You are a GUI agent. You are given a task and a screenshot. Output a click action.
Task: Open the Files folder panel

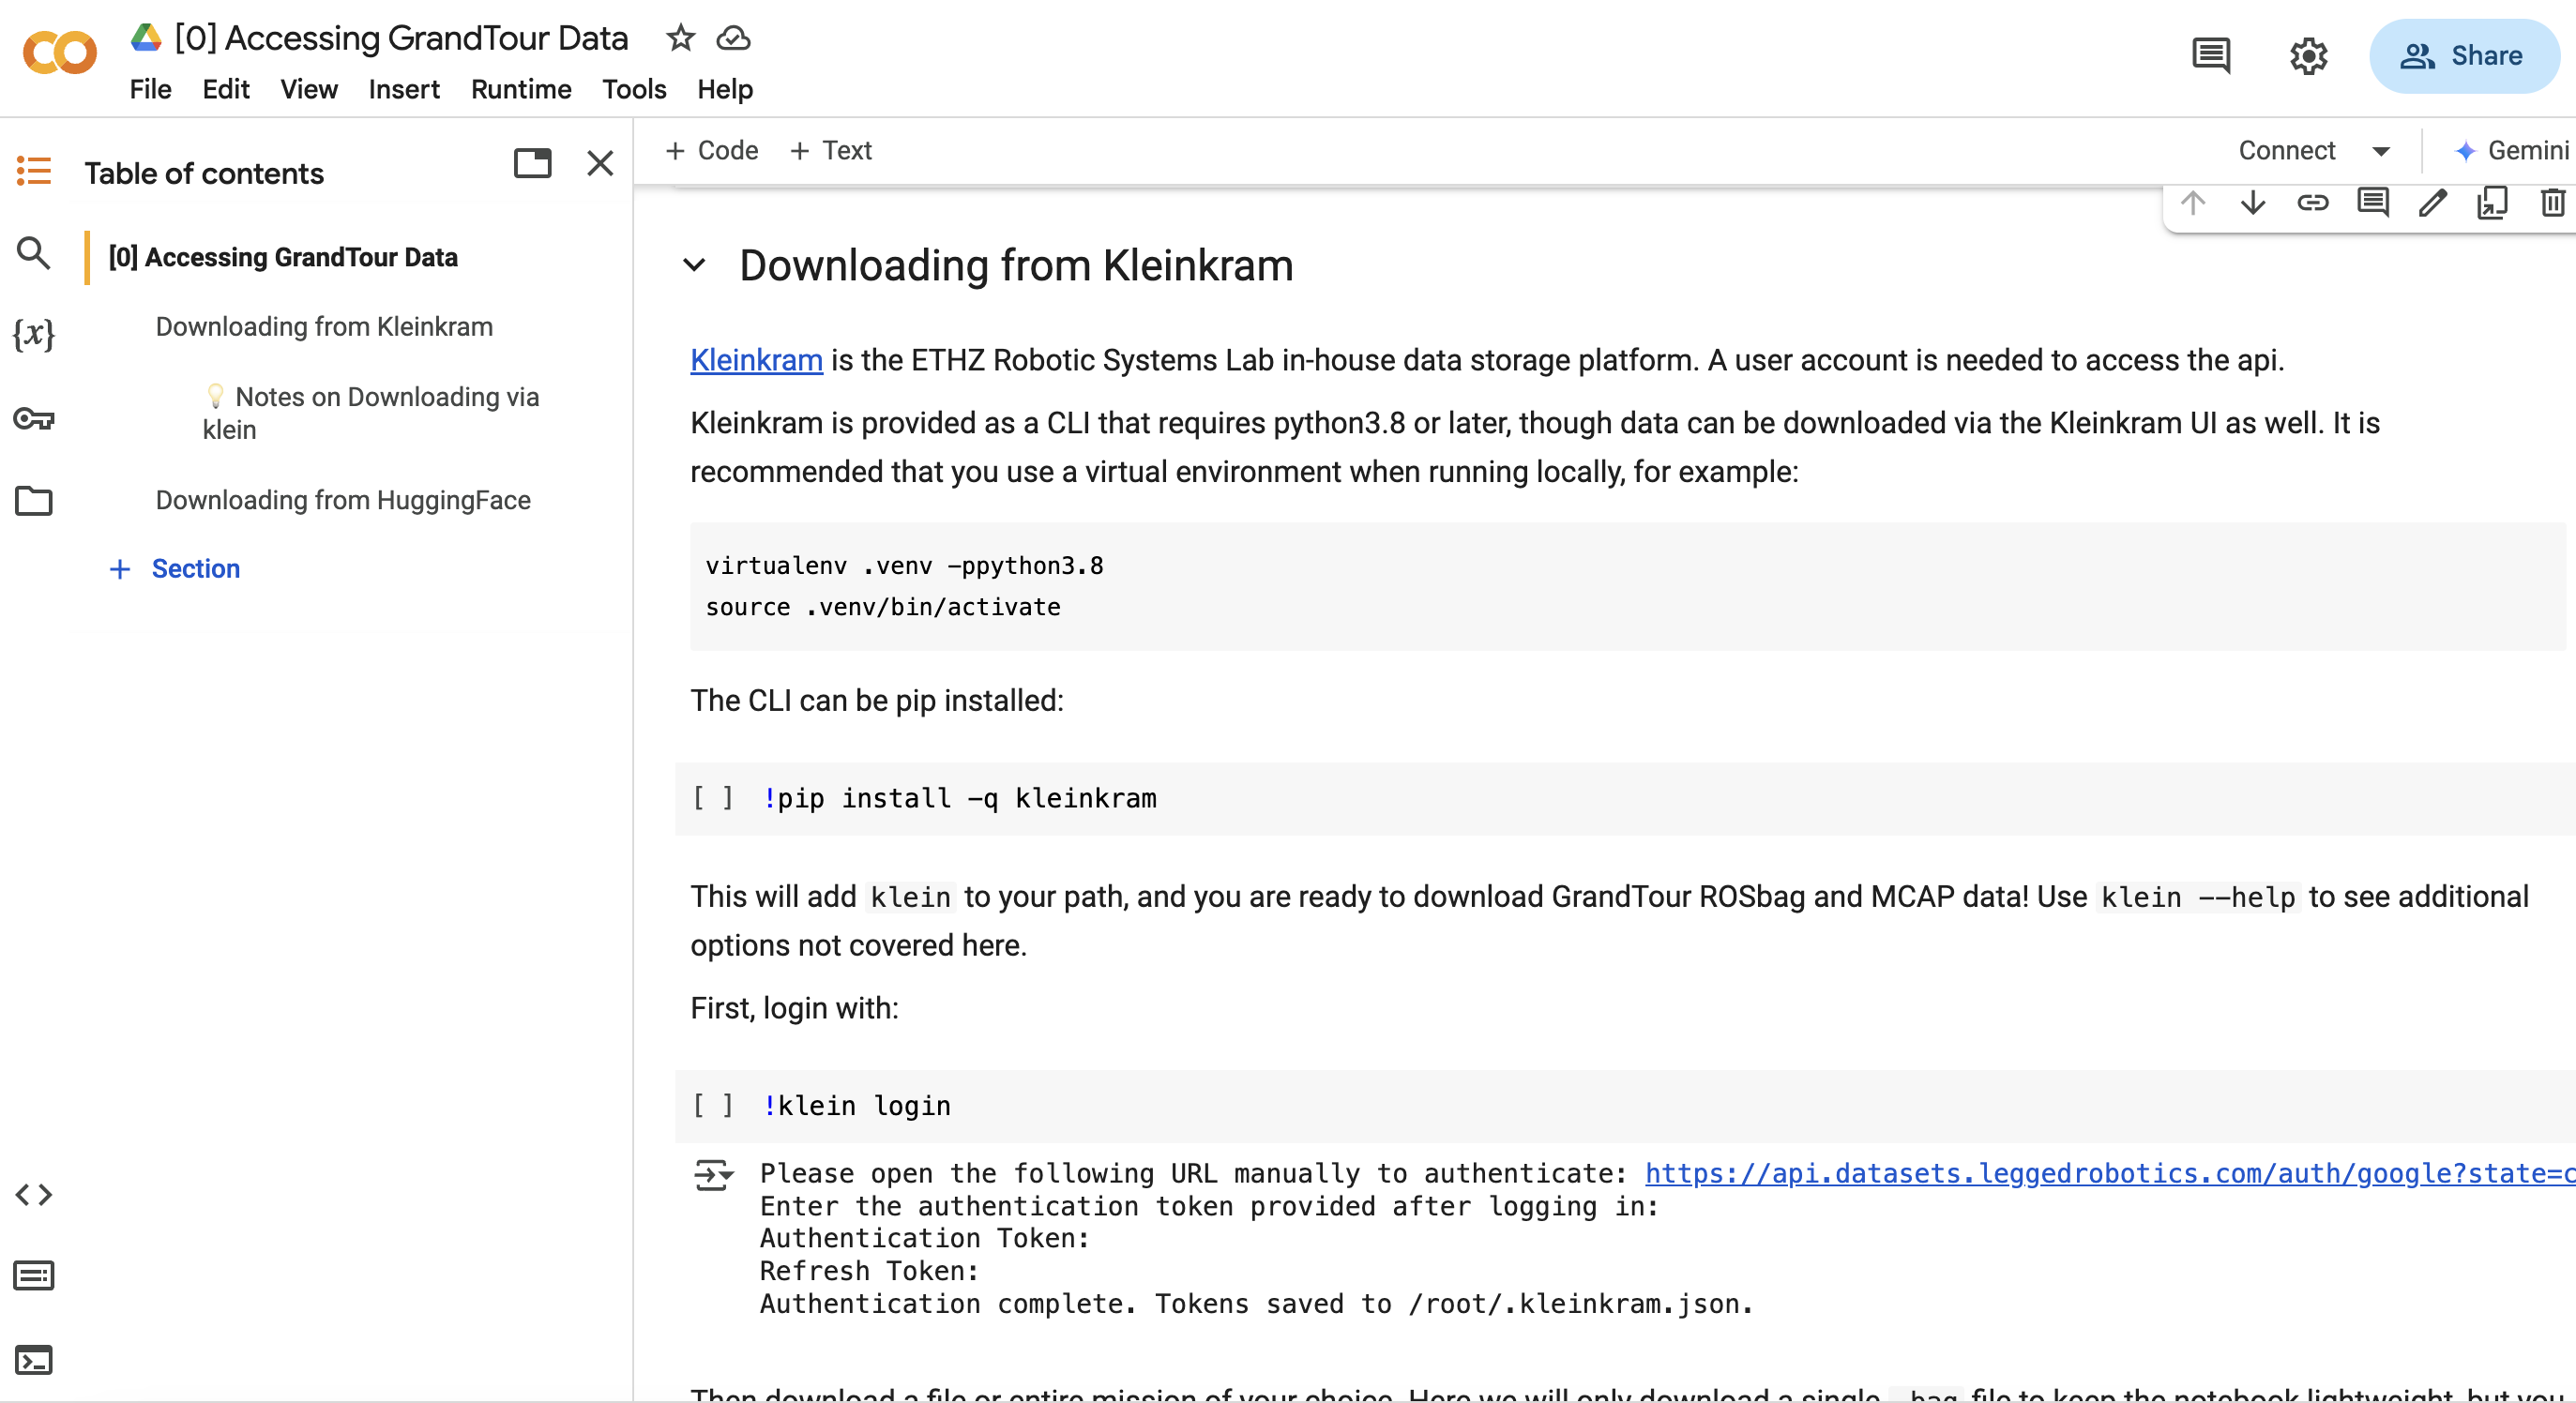pos(34,501)
